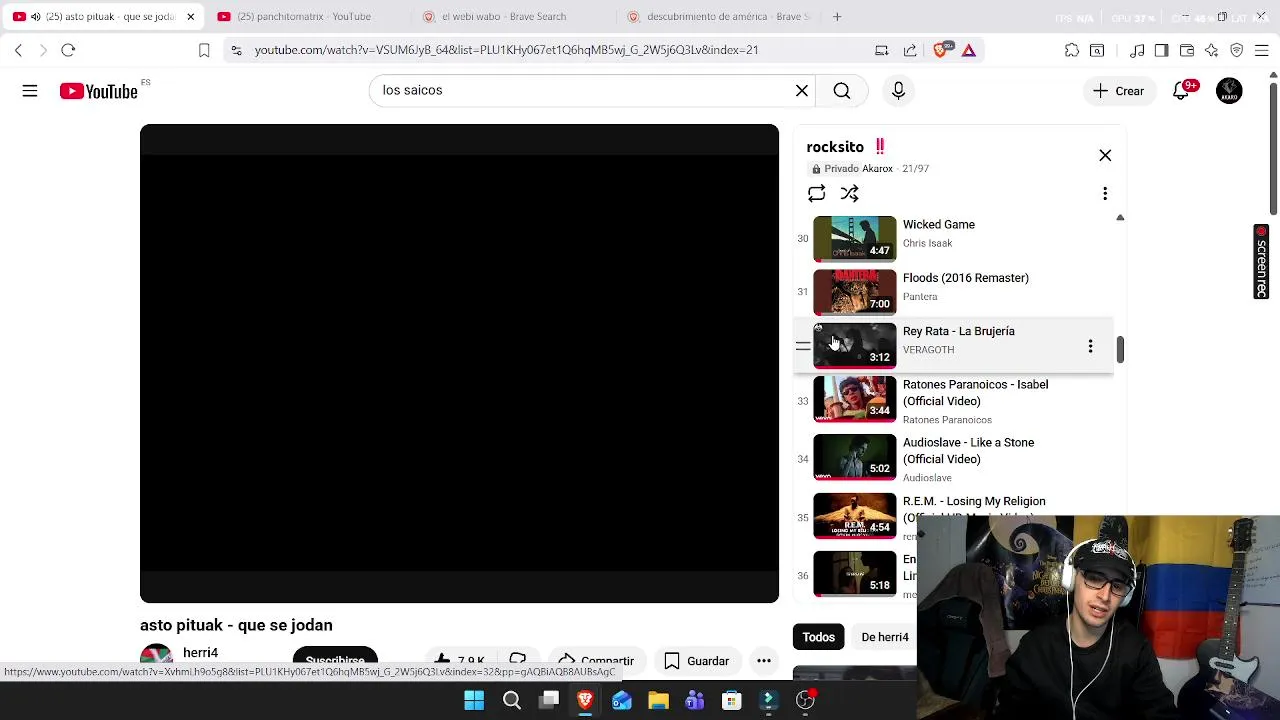
Task: Close the asto pituak browser tab
Action: click(190, 17)
